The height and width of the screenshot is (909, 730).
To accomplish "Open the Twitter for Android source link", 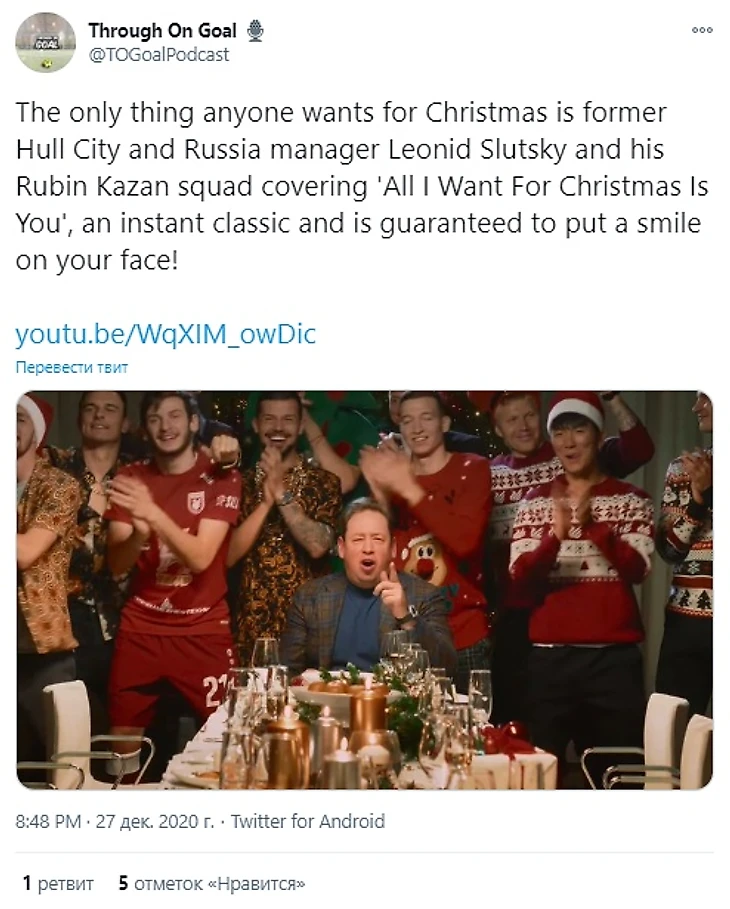I will (308, 821).
